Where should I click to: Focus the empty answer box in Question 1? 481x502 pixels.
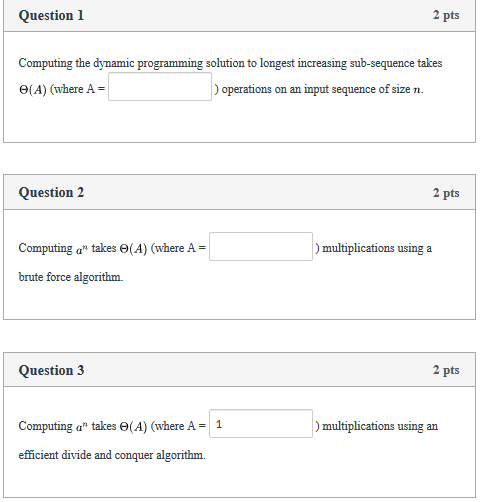(x=160, y=87)
